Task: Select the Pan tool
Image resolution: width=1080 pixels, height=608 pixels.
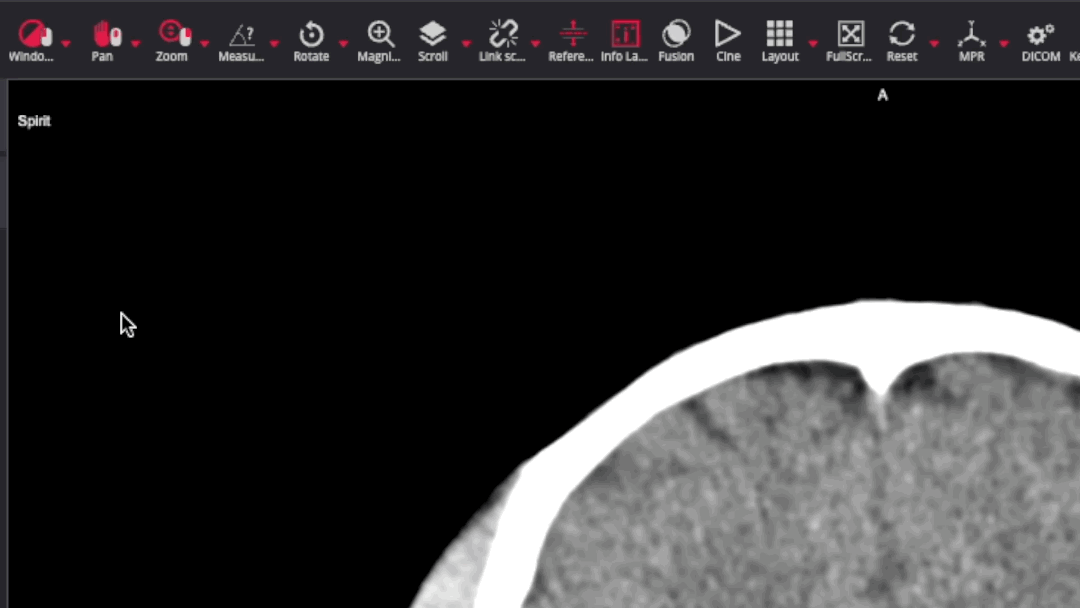Action: [x=104, y=41]
